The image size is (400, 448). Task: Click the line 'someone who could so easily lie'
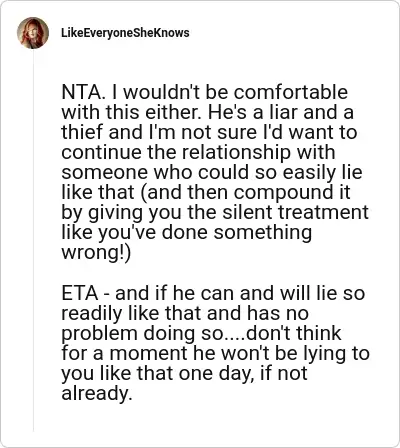(212, 172)
